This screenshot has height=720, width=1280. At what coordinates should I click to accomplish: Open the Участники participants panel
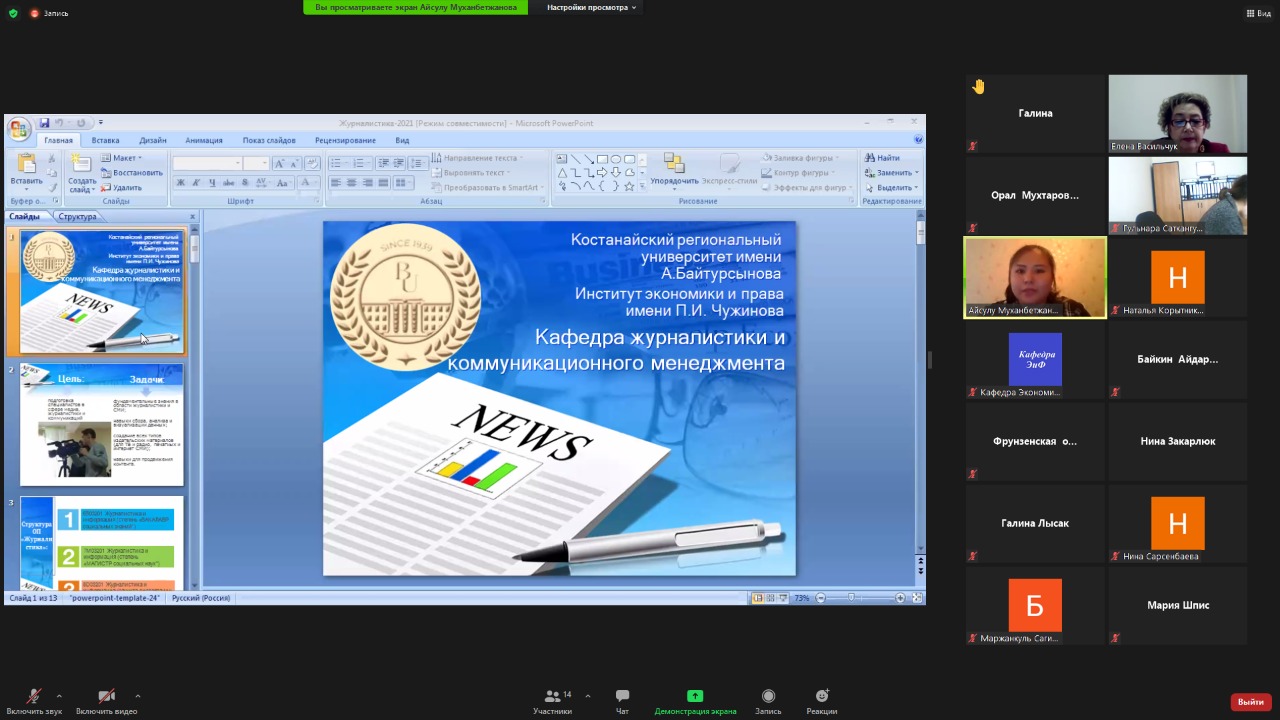552,701
